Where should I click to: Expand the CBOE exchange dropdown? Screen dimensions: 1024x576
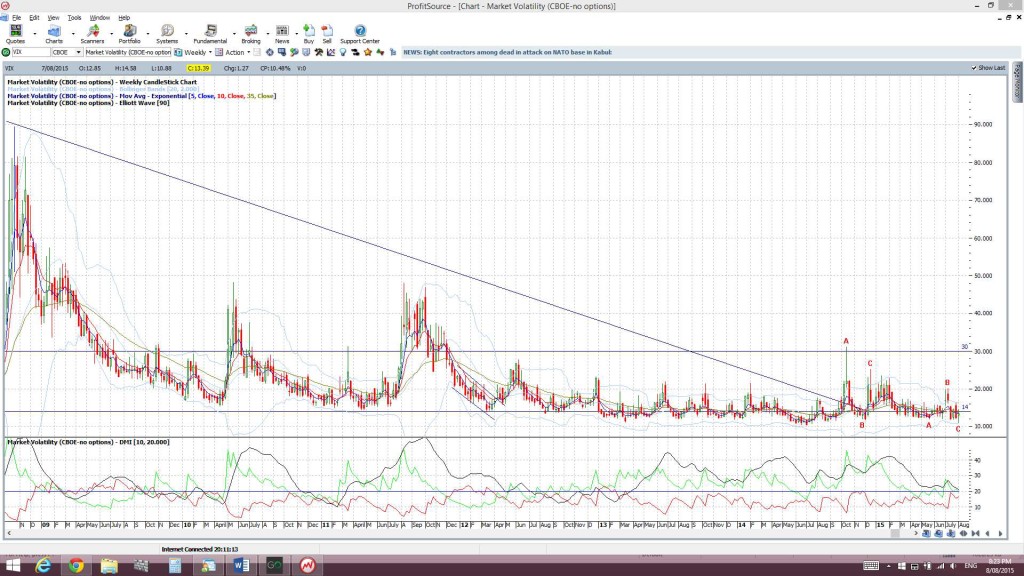tap(78, 52)
